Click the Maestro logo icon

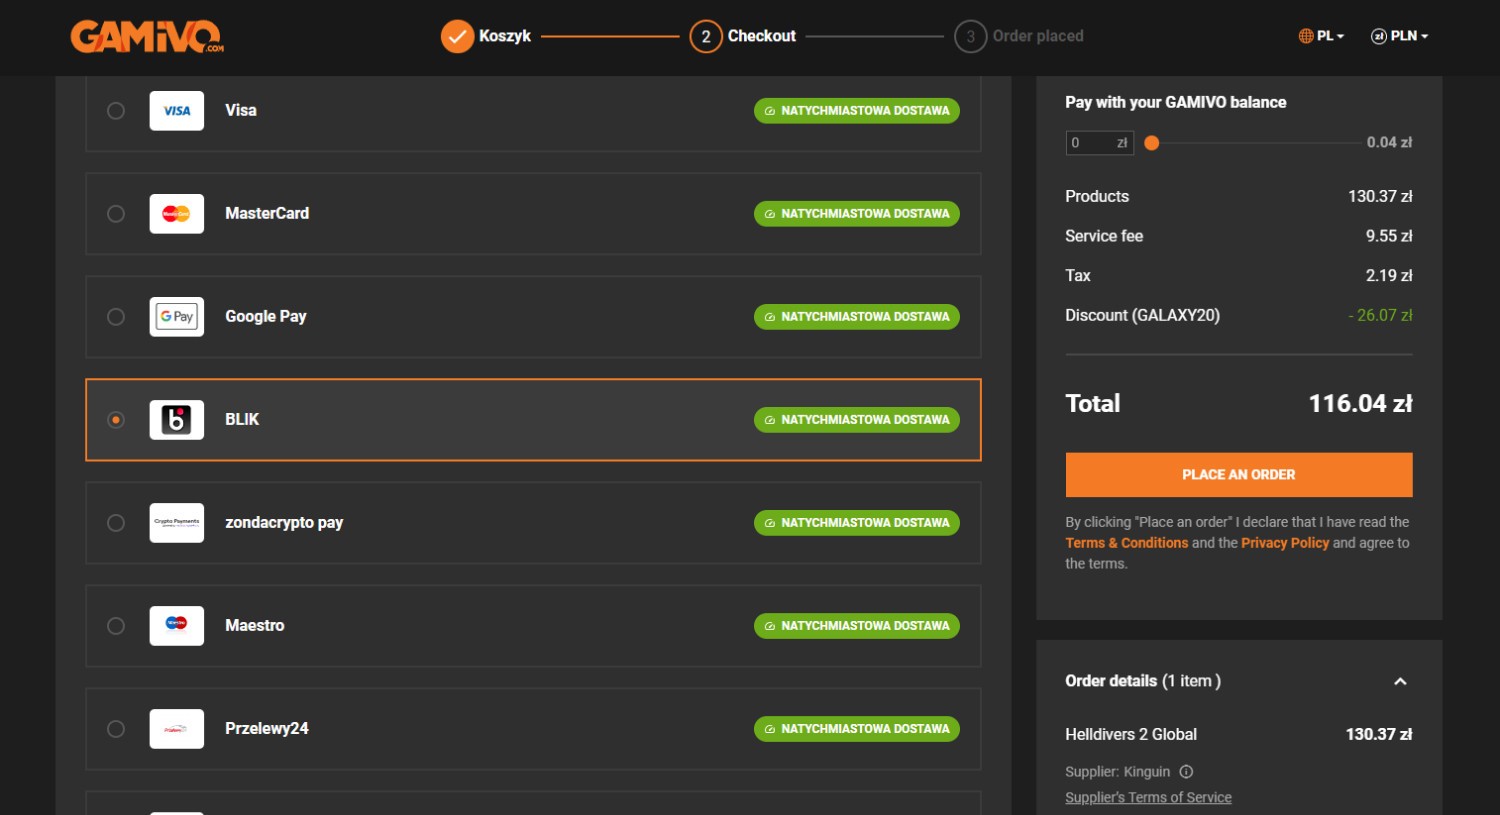pos(177,626)
